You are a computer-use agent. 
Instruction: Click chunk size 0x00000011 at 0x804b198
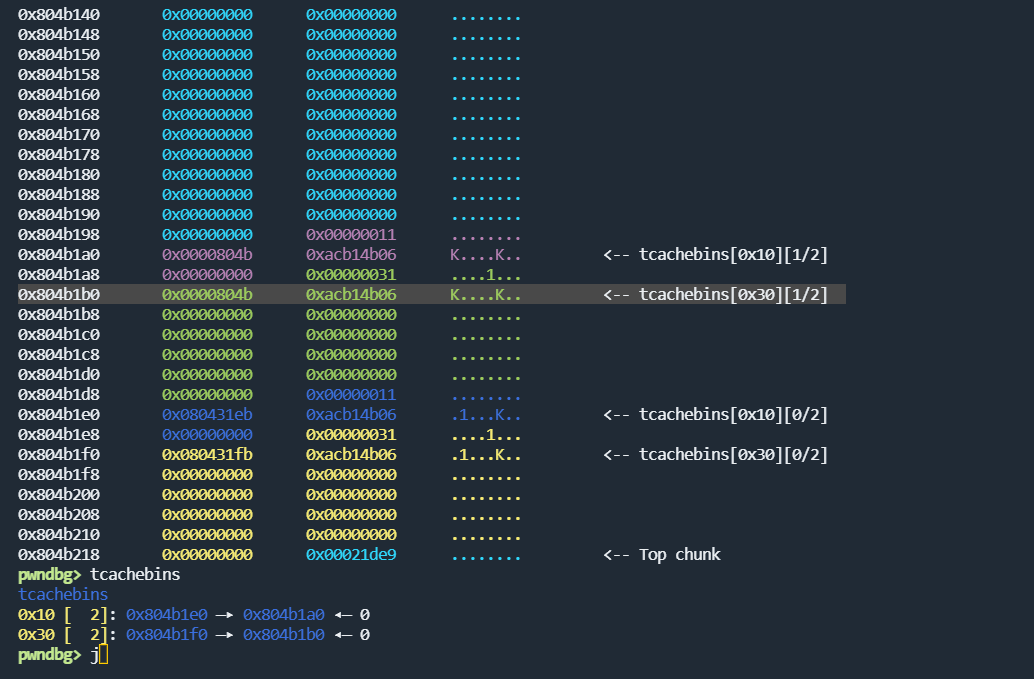(351, 235)
